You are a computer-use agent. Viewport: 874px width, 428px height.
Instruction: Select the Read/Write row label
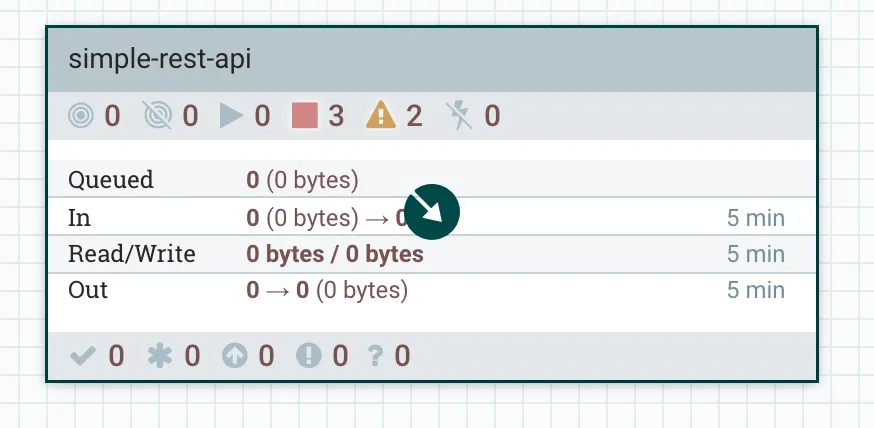tap(132, 254)
